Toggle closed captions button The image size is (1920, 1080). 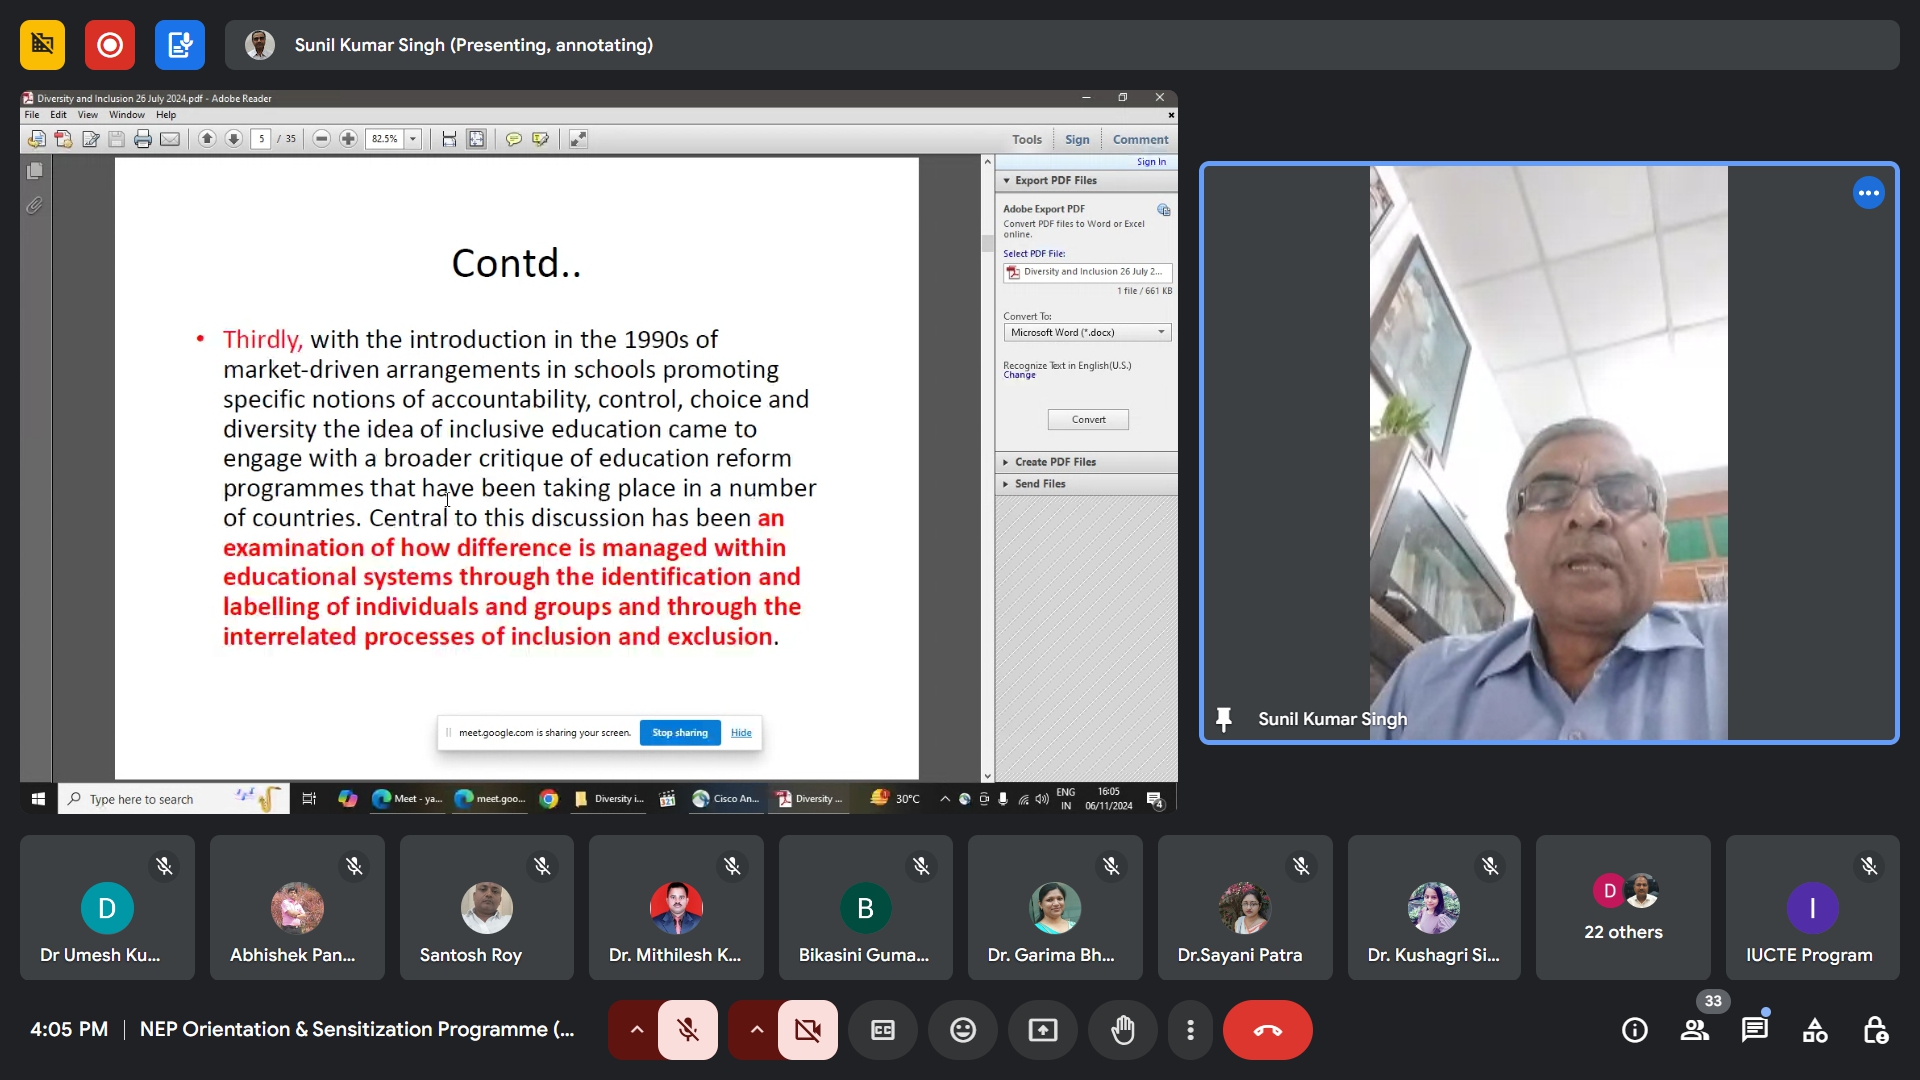(882, 1030)
